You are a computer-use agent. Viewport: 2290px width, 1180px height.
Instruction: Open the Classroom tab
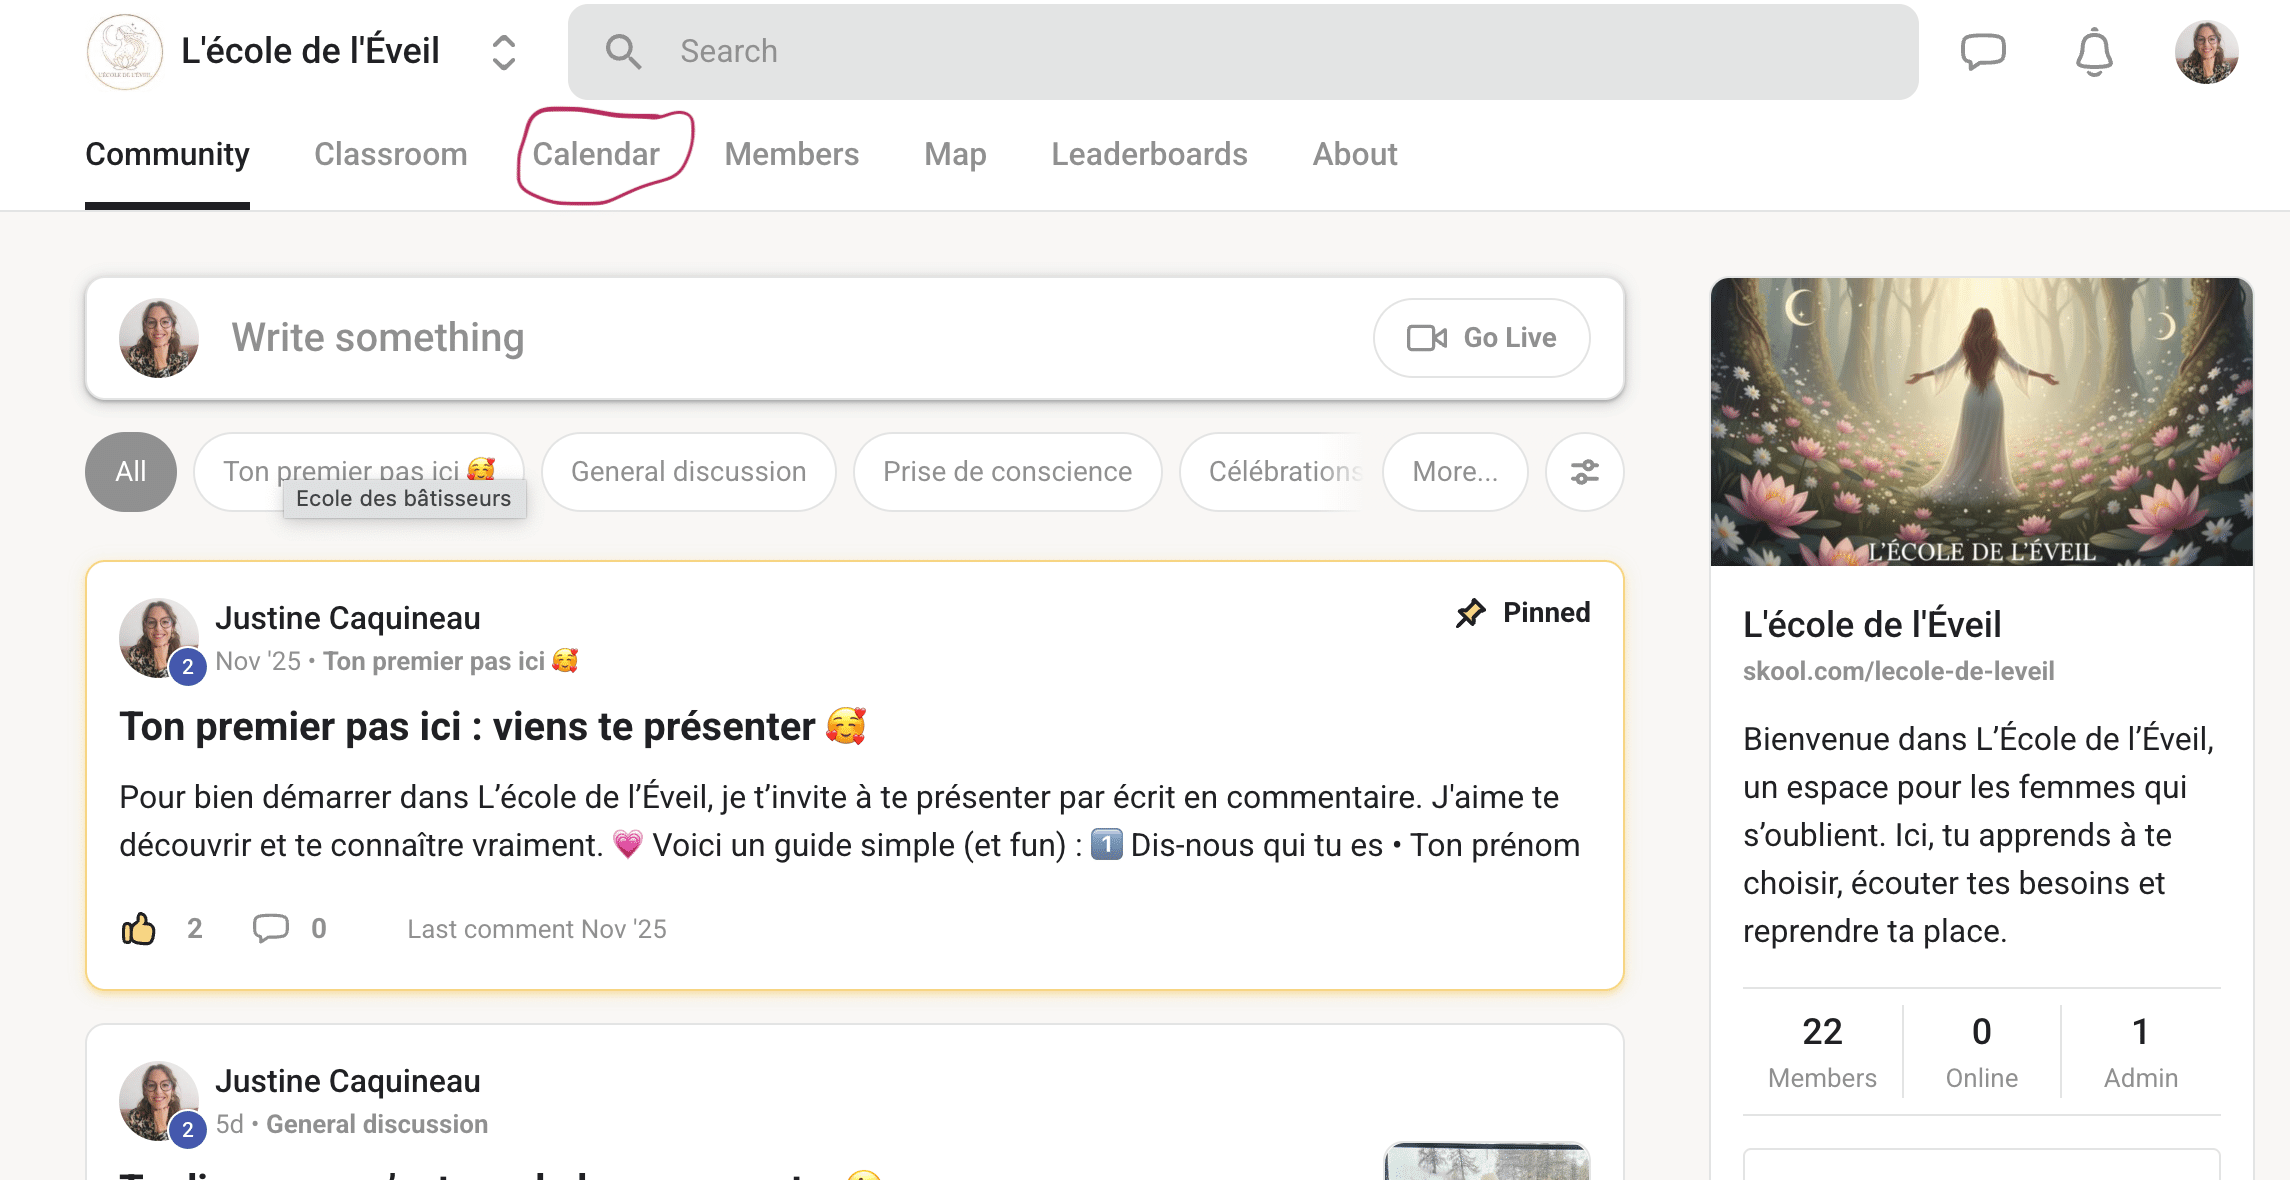point(390,155)
